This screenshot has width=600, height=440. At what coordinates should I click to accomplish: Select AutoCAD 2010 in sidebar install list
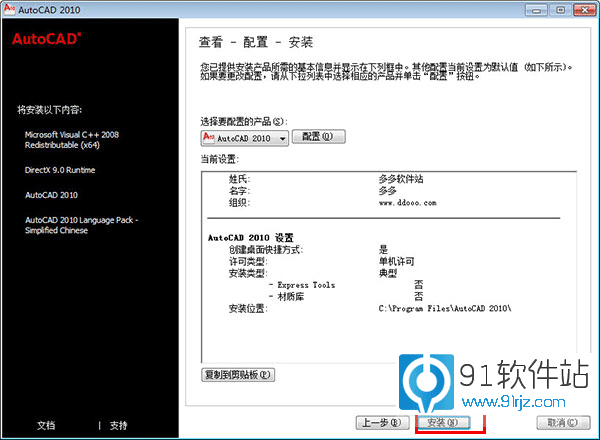(51, 195)
